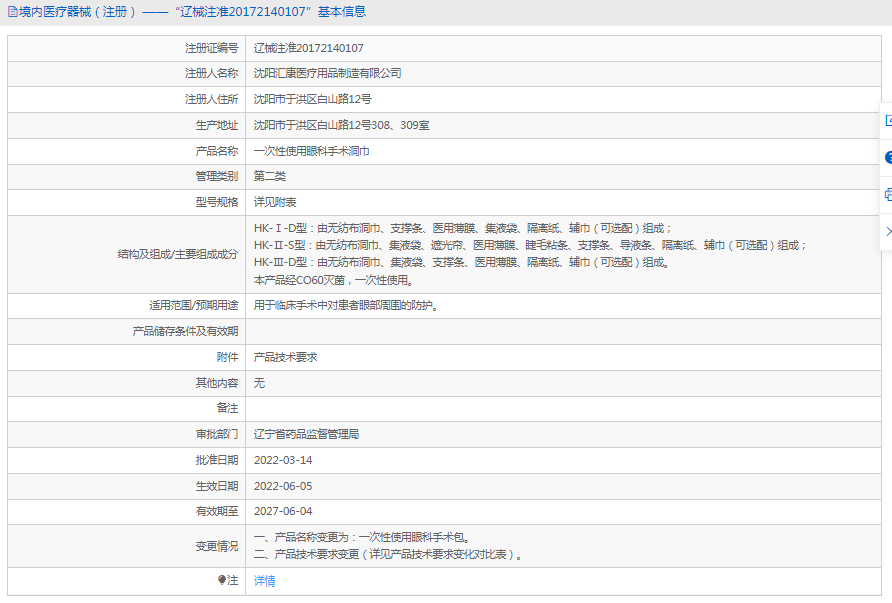The width and height of the screenshot is (892, 603).
Task: Click the approving department 辽宁省药品监督管理局
Action: [x=306, y=435]
